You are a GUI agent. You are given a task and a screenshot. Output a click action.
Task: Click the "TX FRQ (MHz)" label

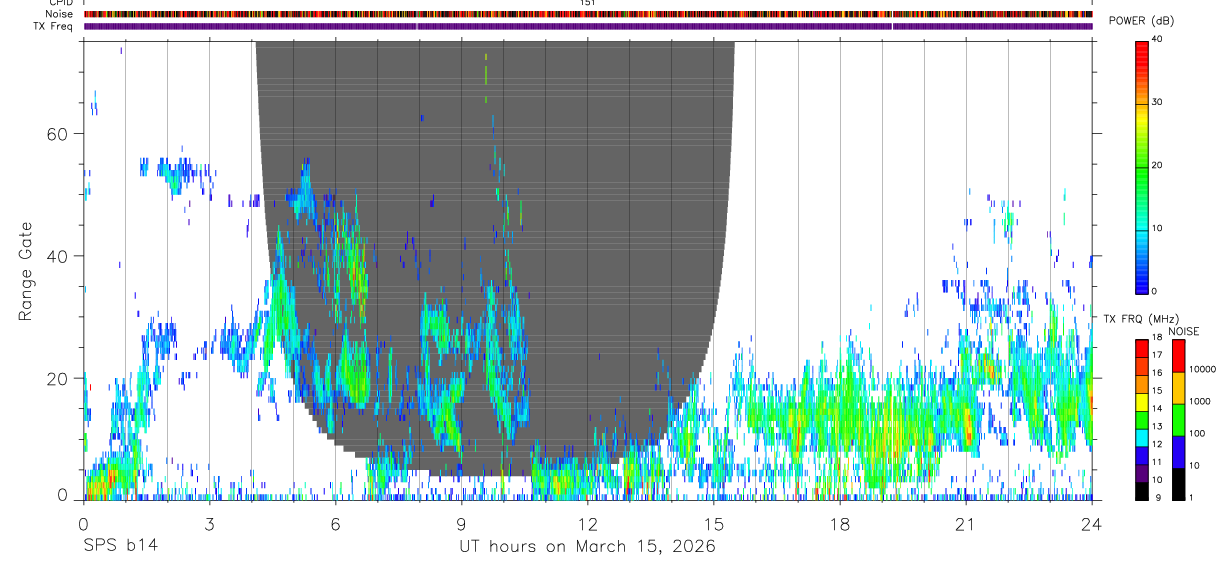(1141, 319)
